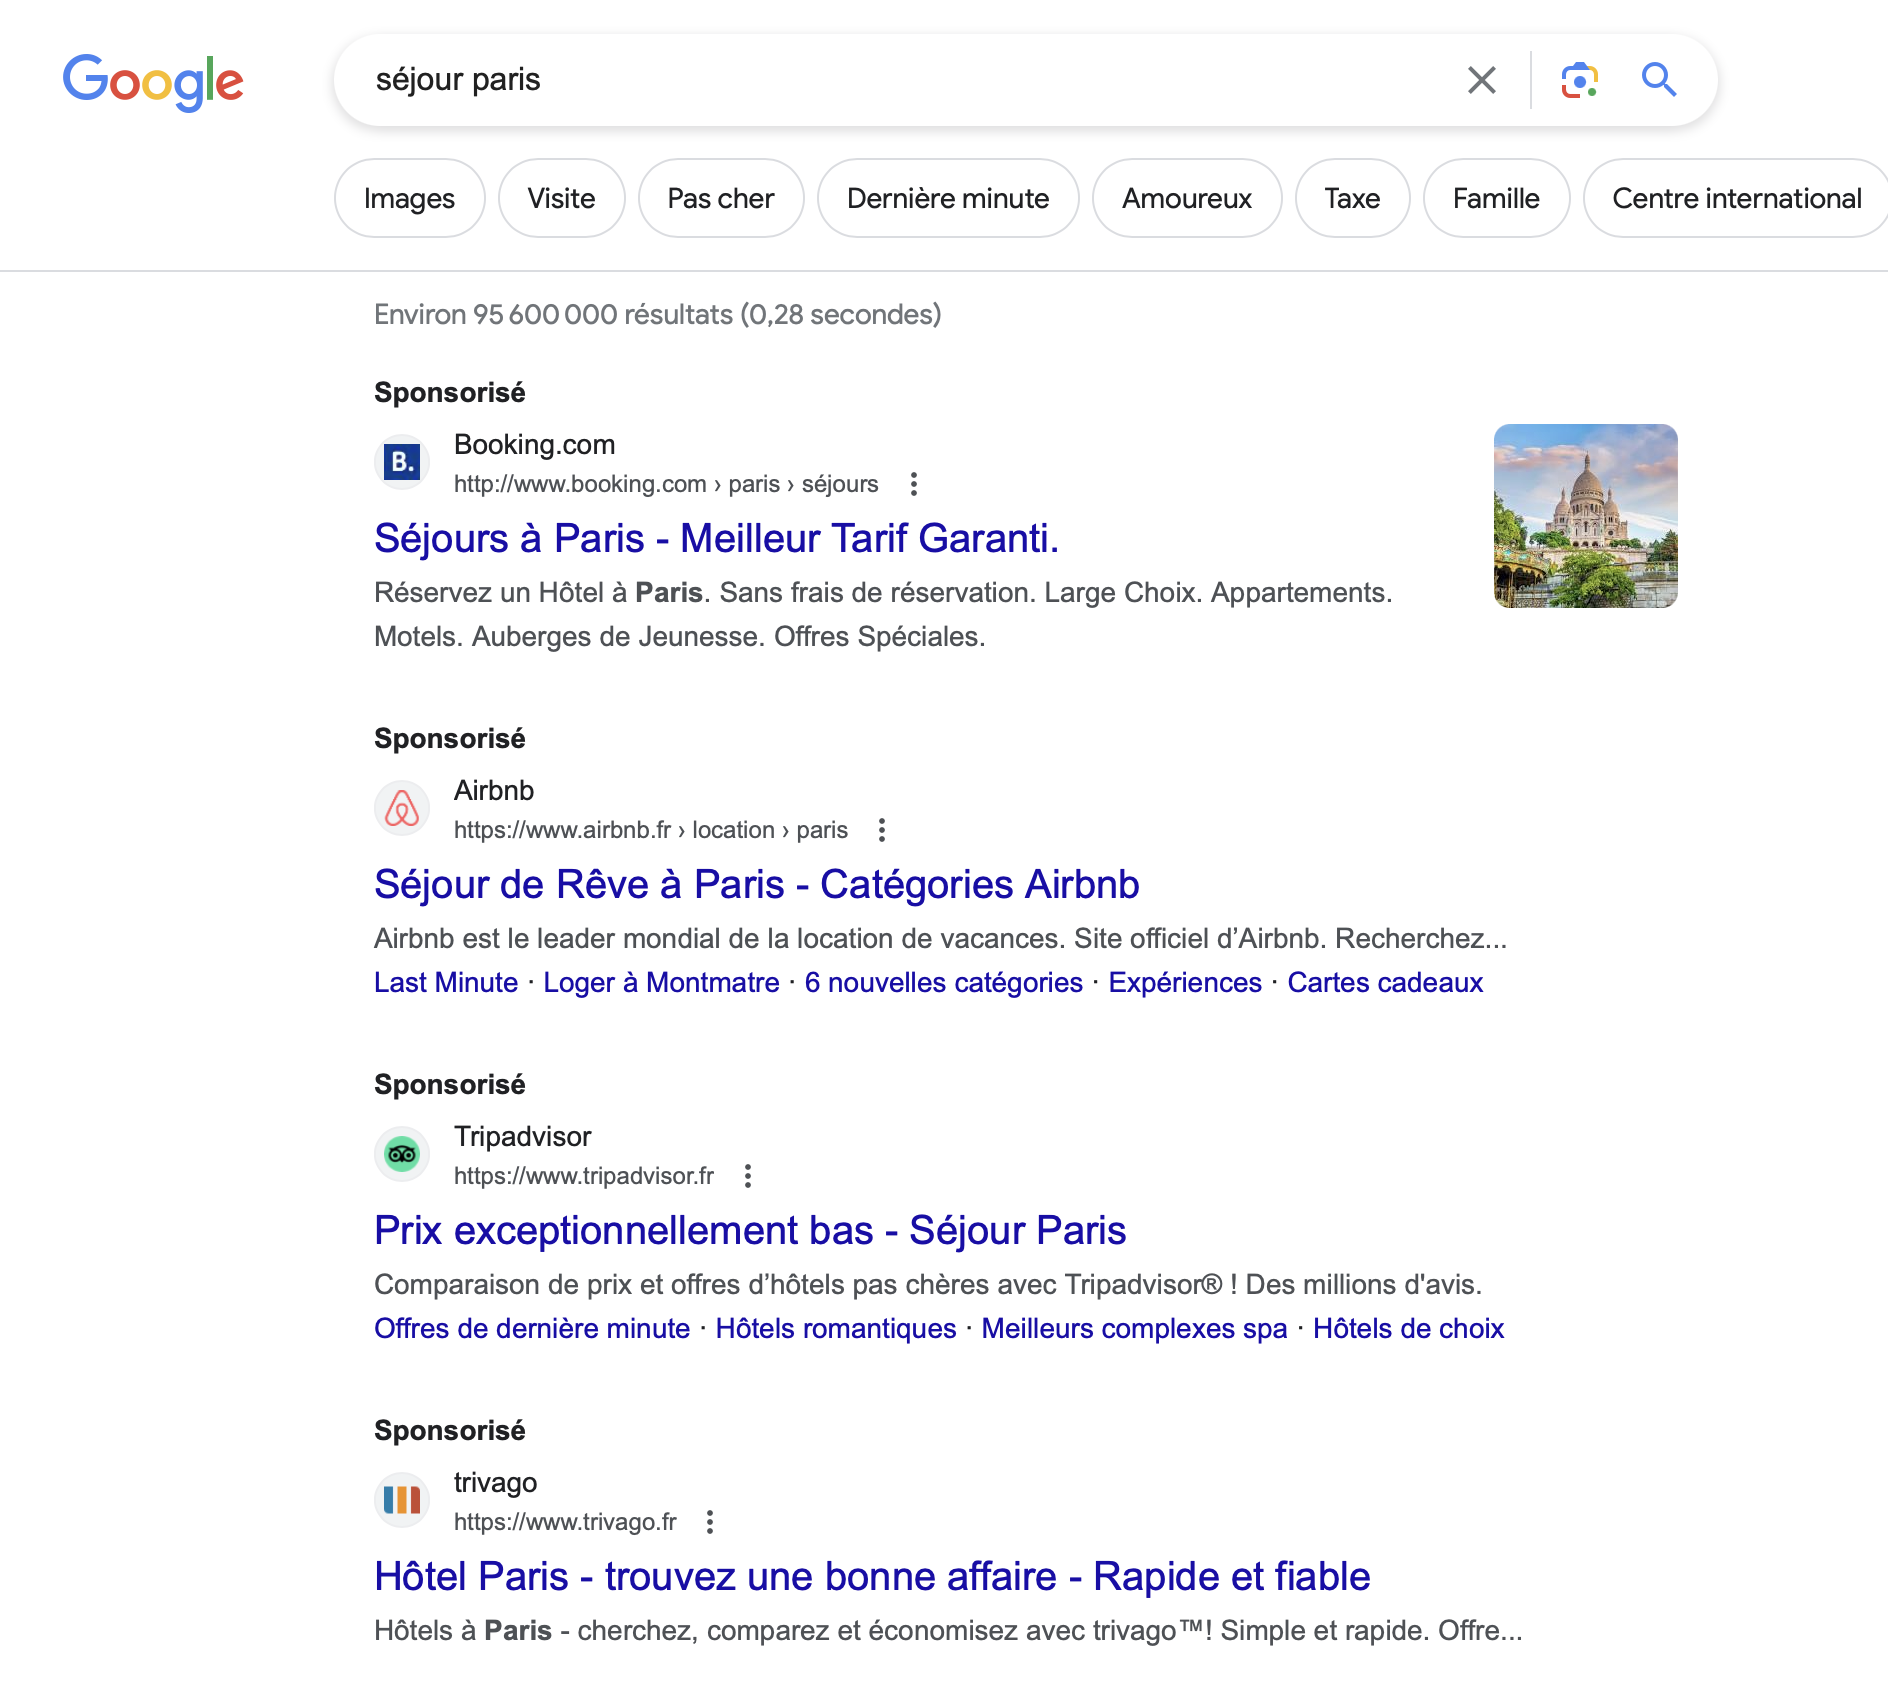Select the Pas cher filter chip
Viewport: 1888px width, 1694px height.
(721, 198)
